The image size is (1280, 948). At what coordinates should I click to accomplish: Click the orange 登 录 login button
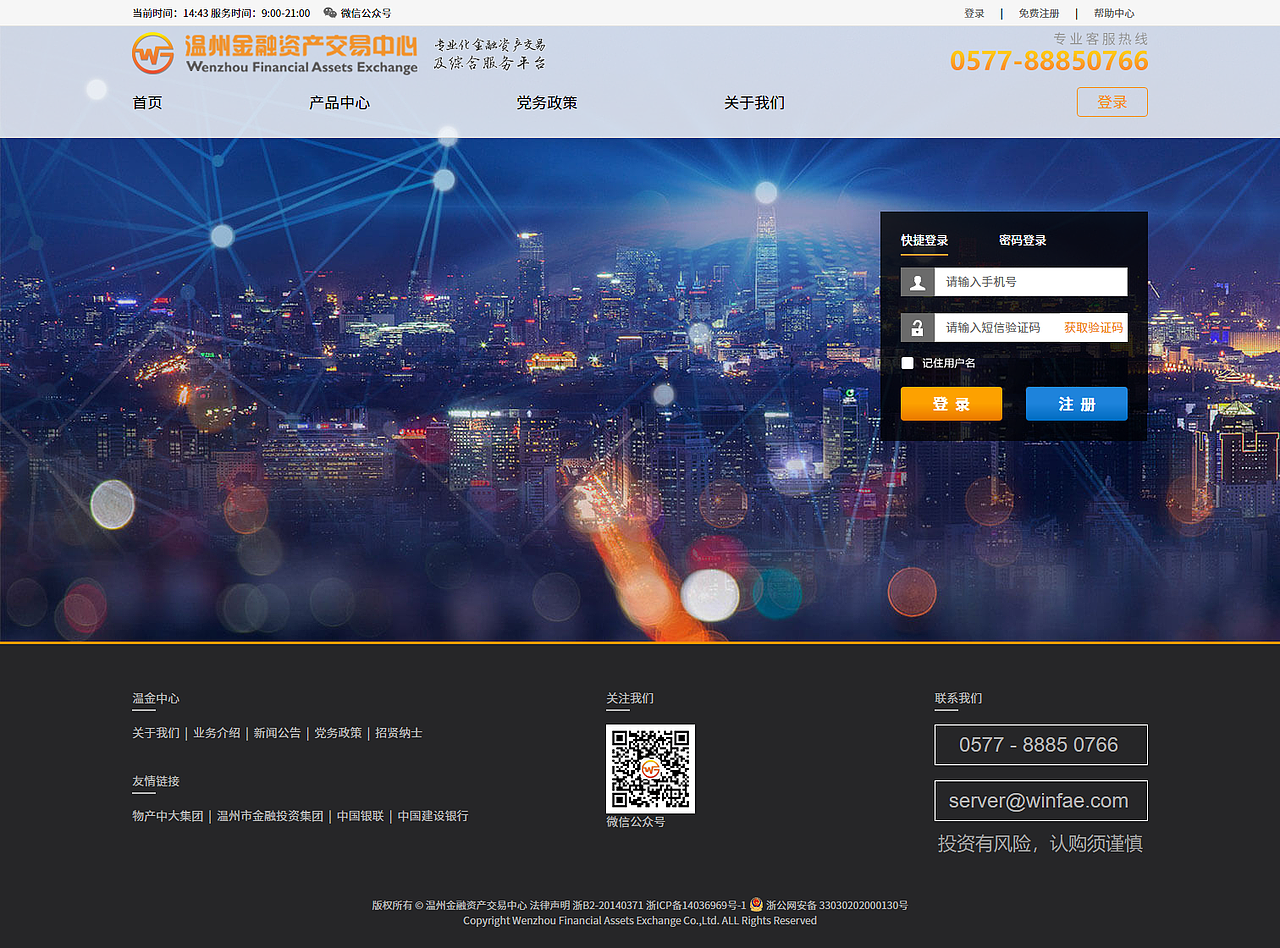pyautogui.click(x=950, y=403)
